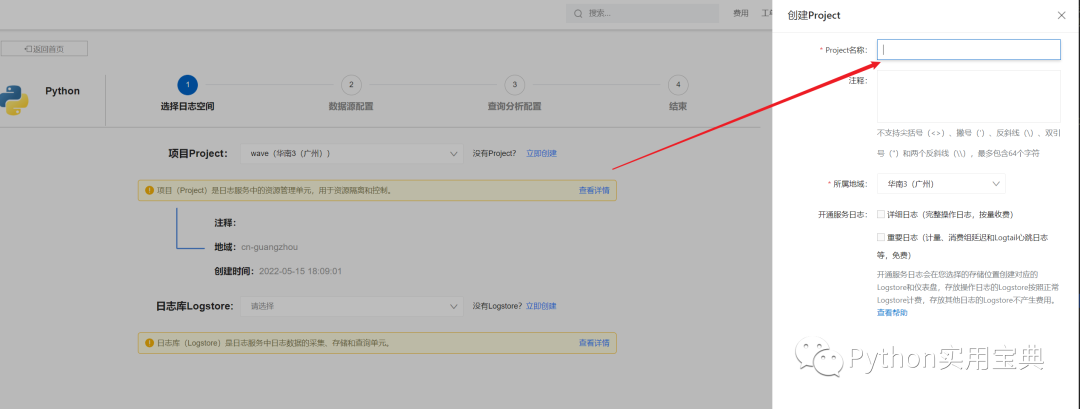Click the creation time 2022-05-15 18:09:01
The width and height of the screenshot is (1080, 409).
tap(300, 271)
